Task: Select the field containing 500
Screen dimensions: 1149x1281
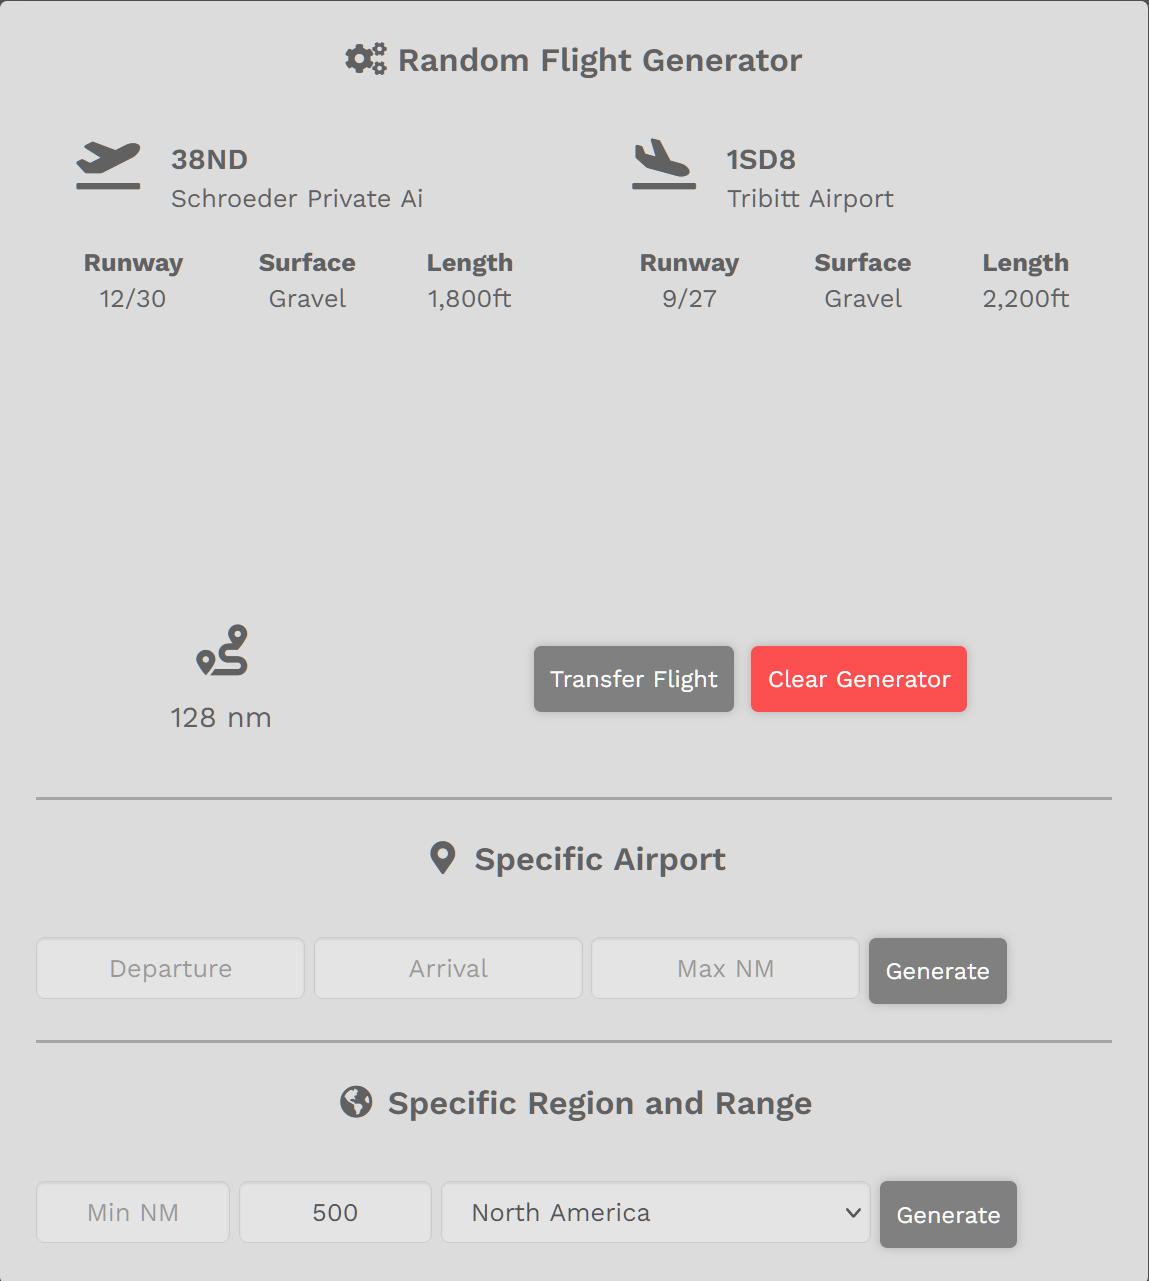Action: (x=335, y=1212)
